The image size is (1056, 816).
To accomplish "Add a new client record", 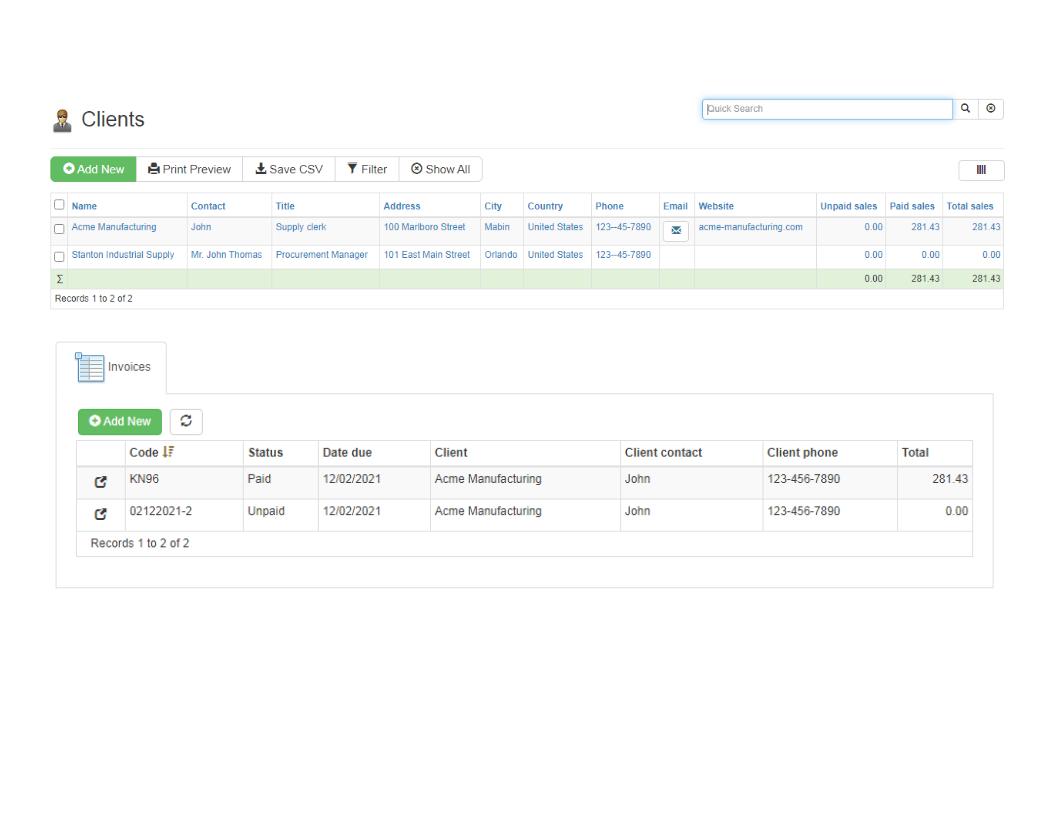I will click(x=94, y=170).
